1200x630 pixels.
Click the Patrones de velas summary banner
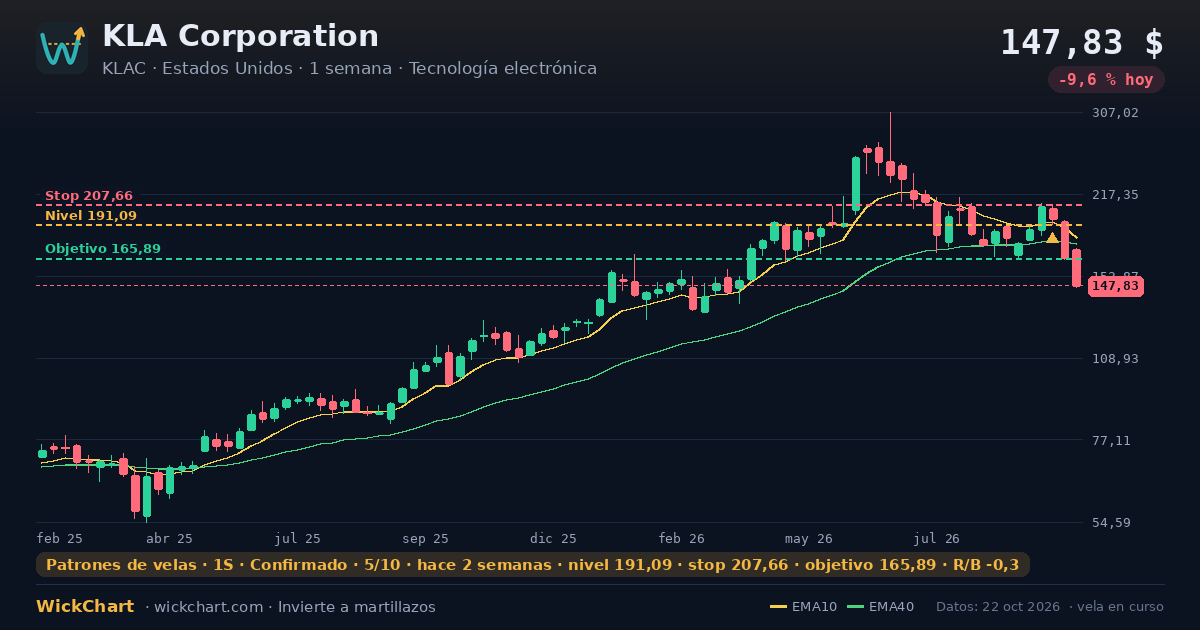[533, 565]
